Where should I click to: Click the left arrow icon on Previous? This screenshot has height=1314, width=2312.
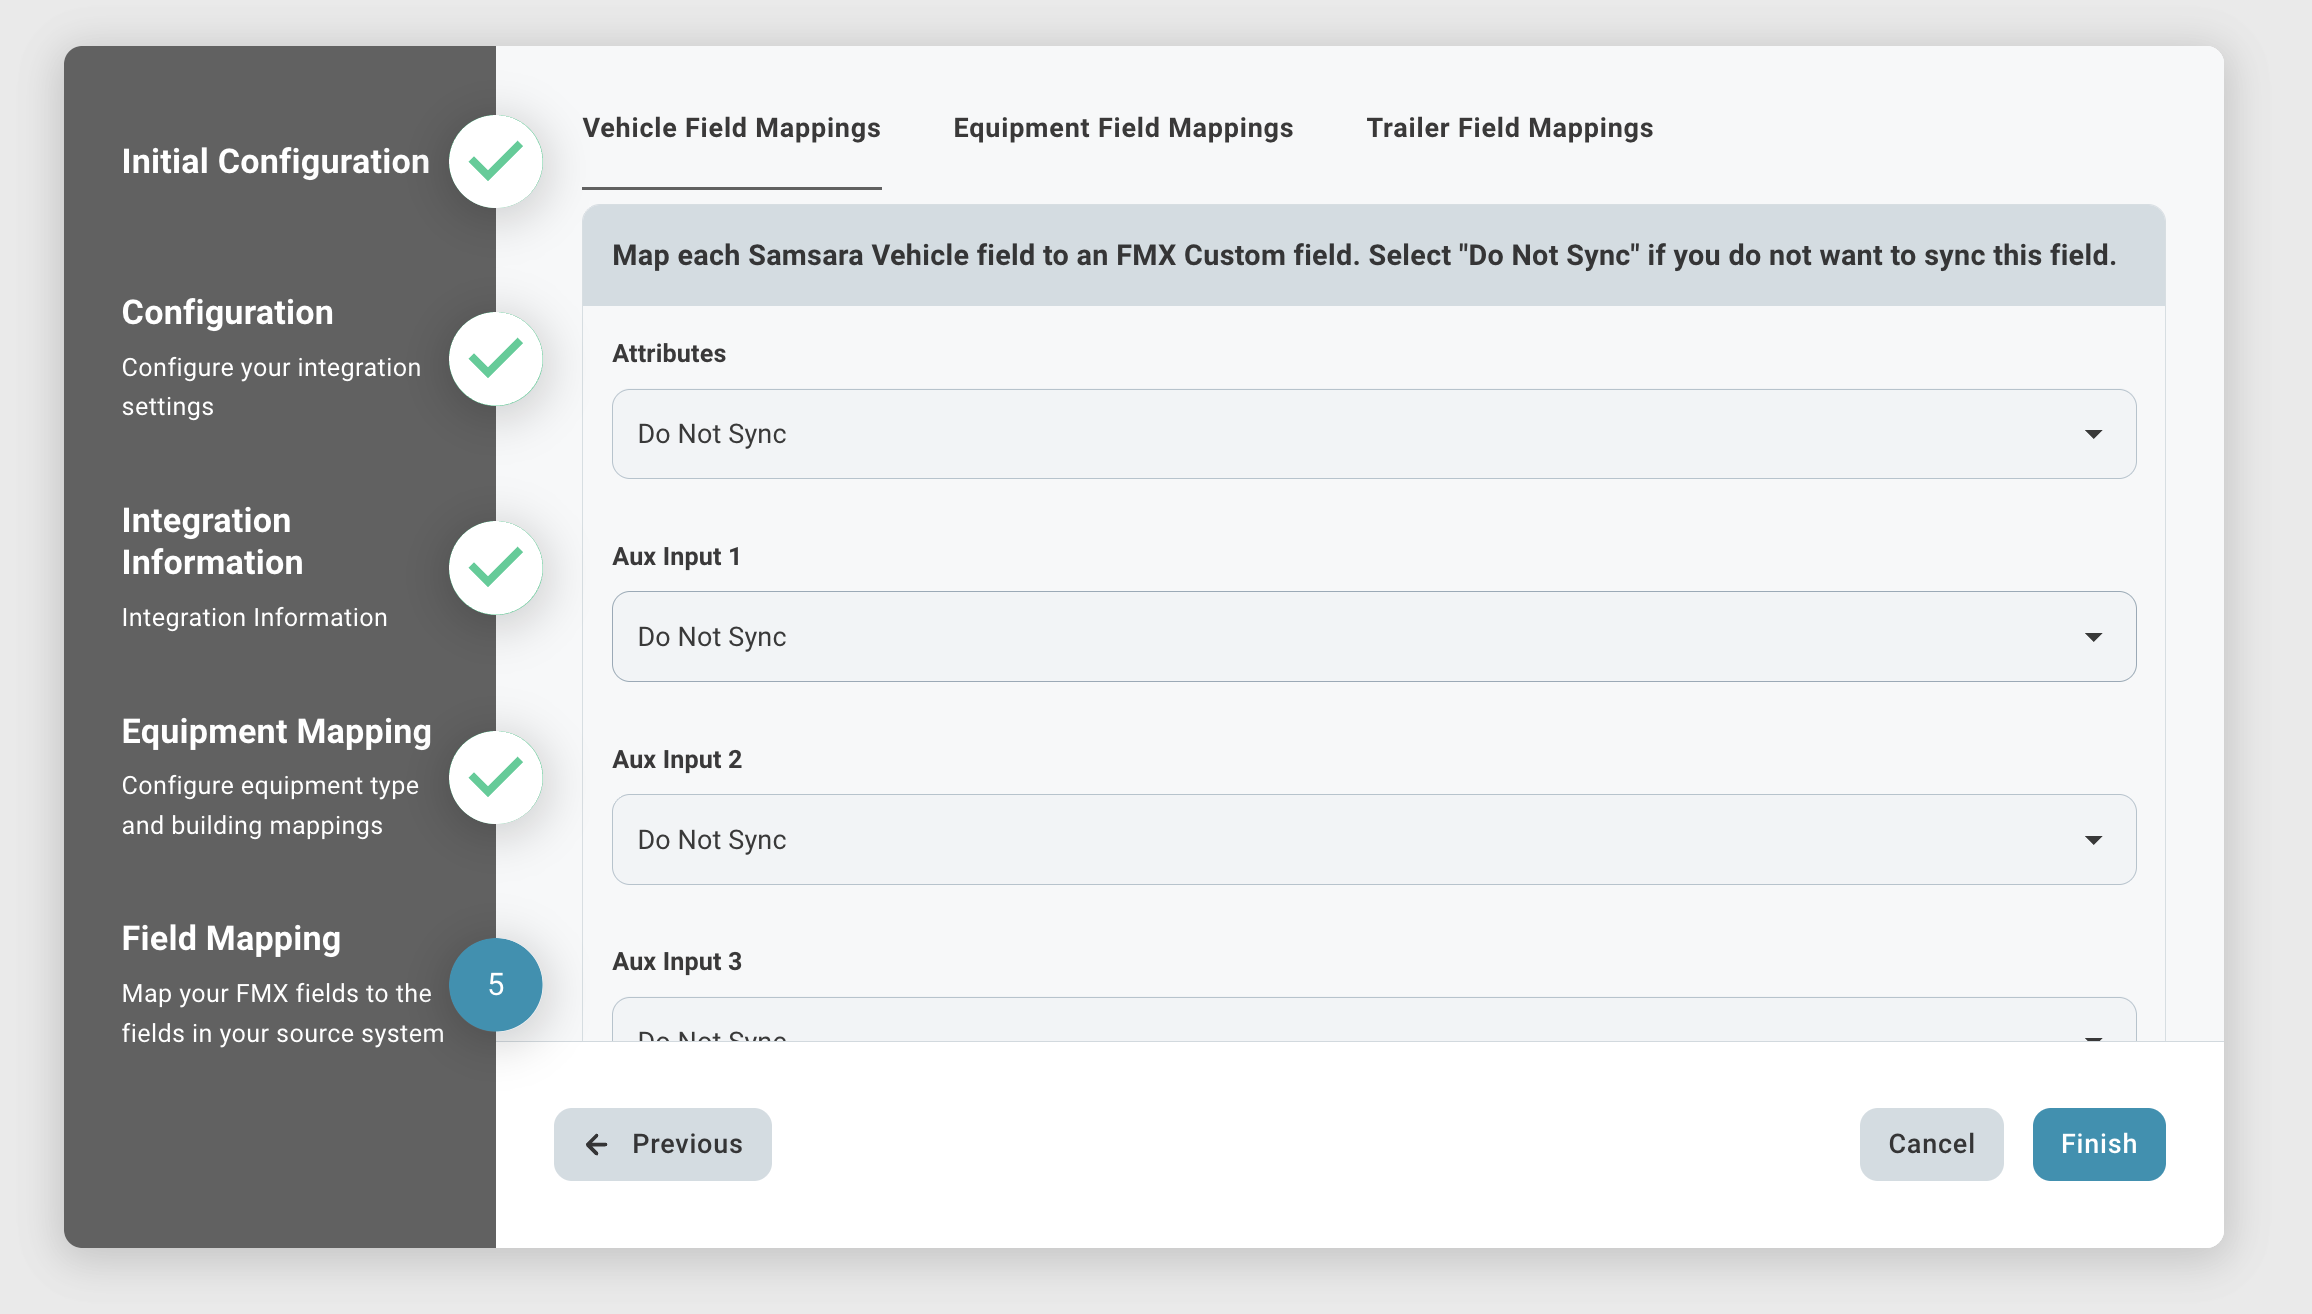[x=597, y=1144]
